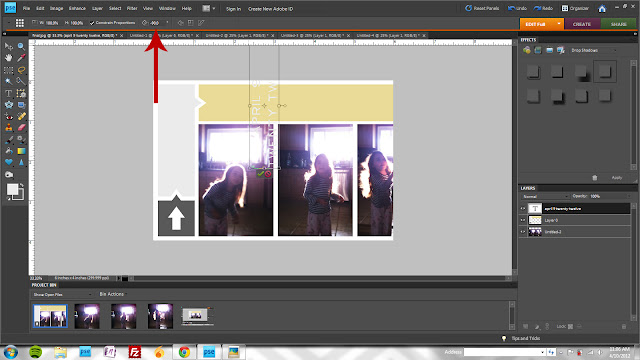Click the Undo button

click(517, 8)
